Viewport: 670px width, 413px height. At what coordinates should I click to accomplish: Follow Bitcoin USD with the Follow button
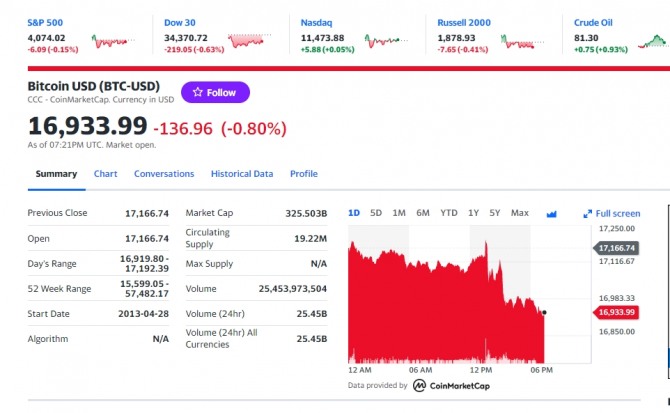click(215, 92)
